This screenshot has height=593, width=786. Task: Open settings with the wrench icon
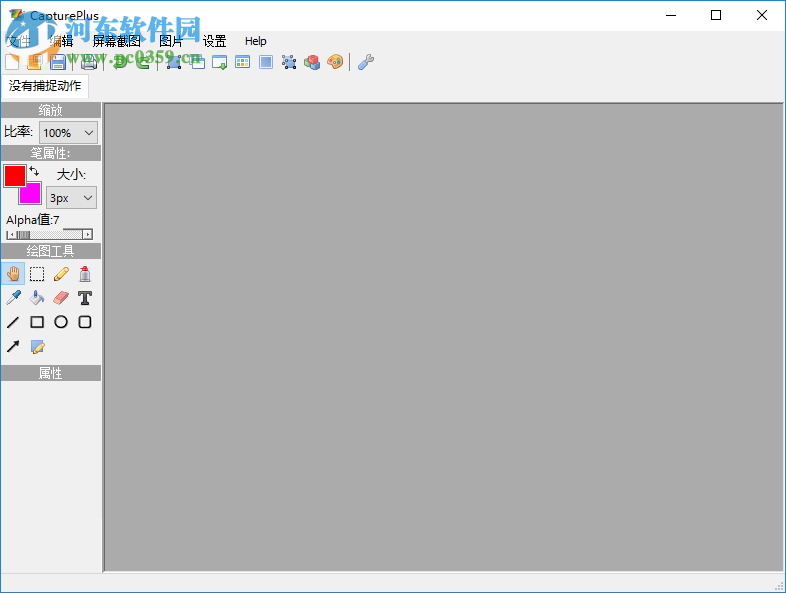click(x=366, y=62)
